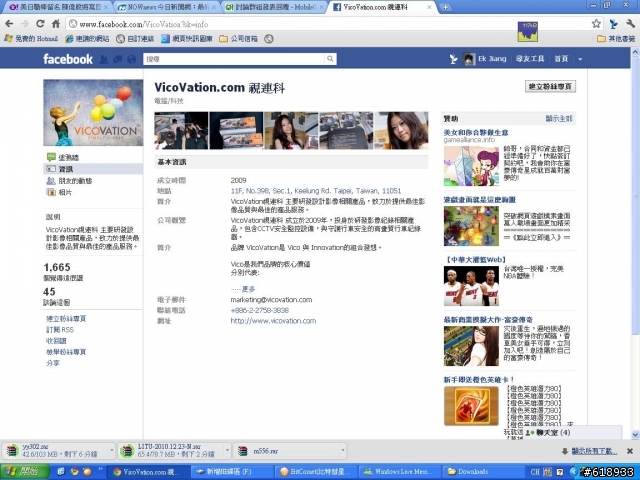Open the new tab button
The image size is (640, 480).
445,7
